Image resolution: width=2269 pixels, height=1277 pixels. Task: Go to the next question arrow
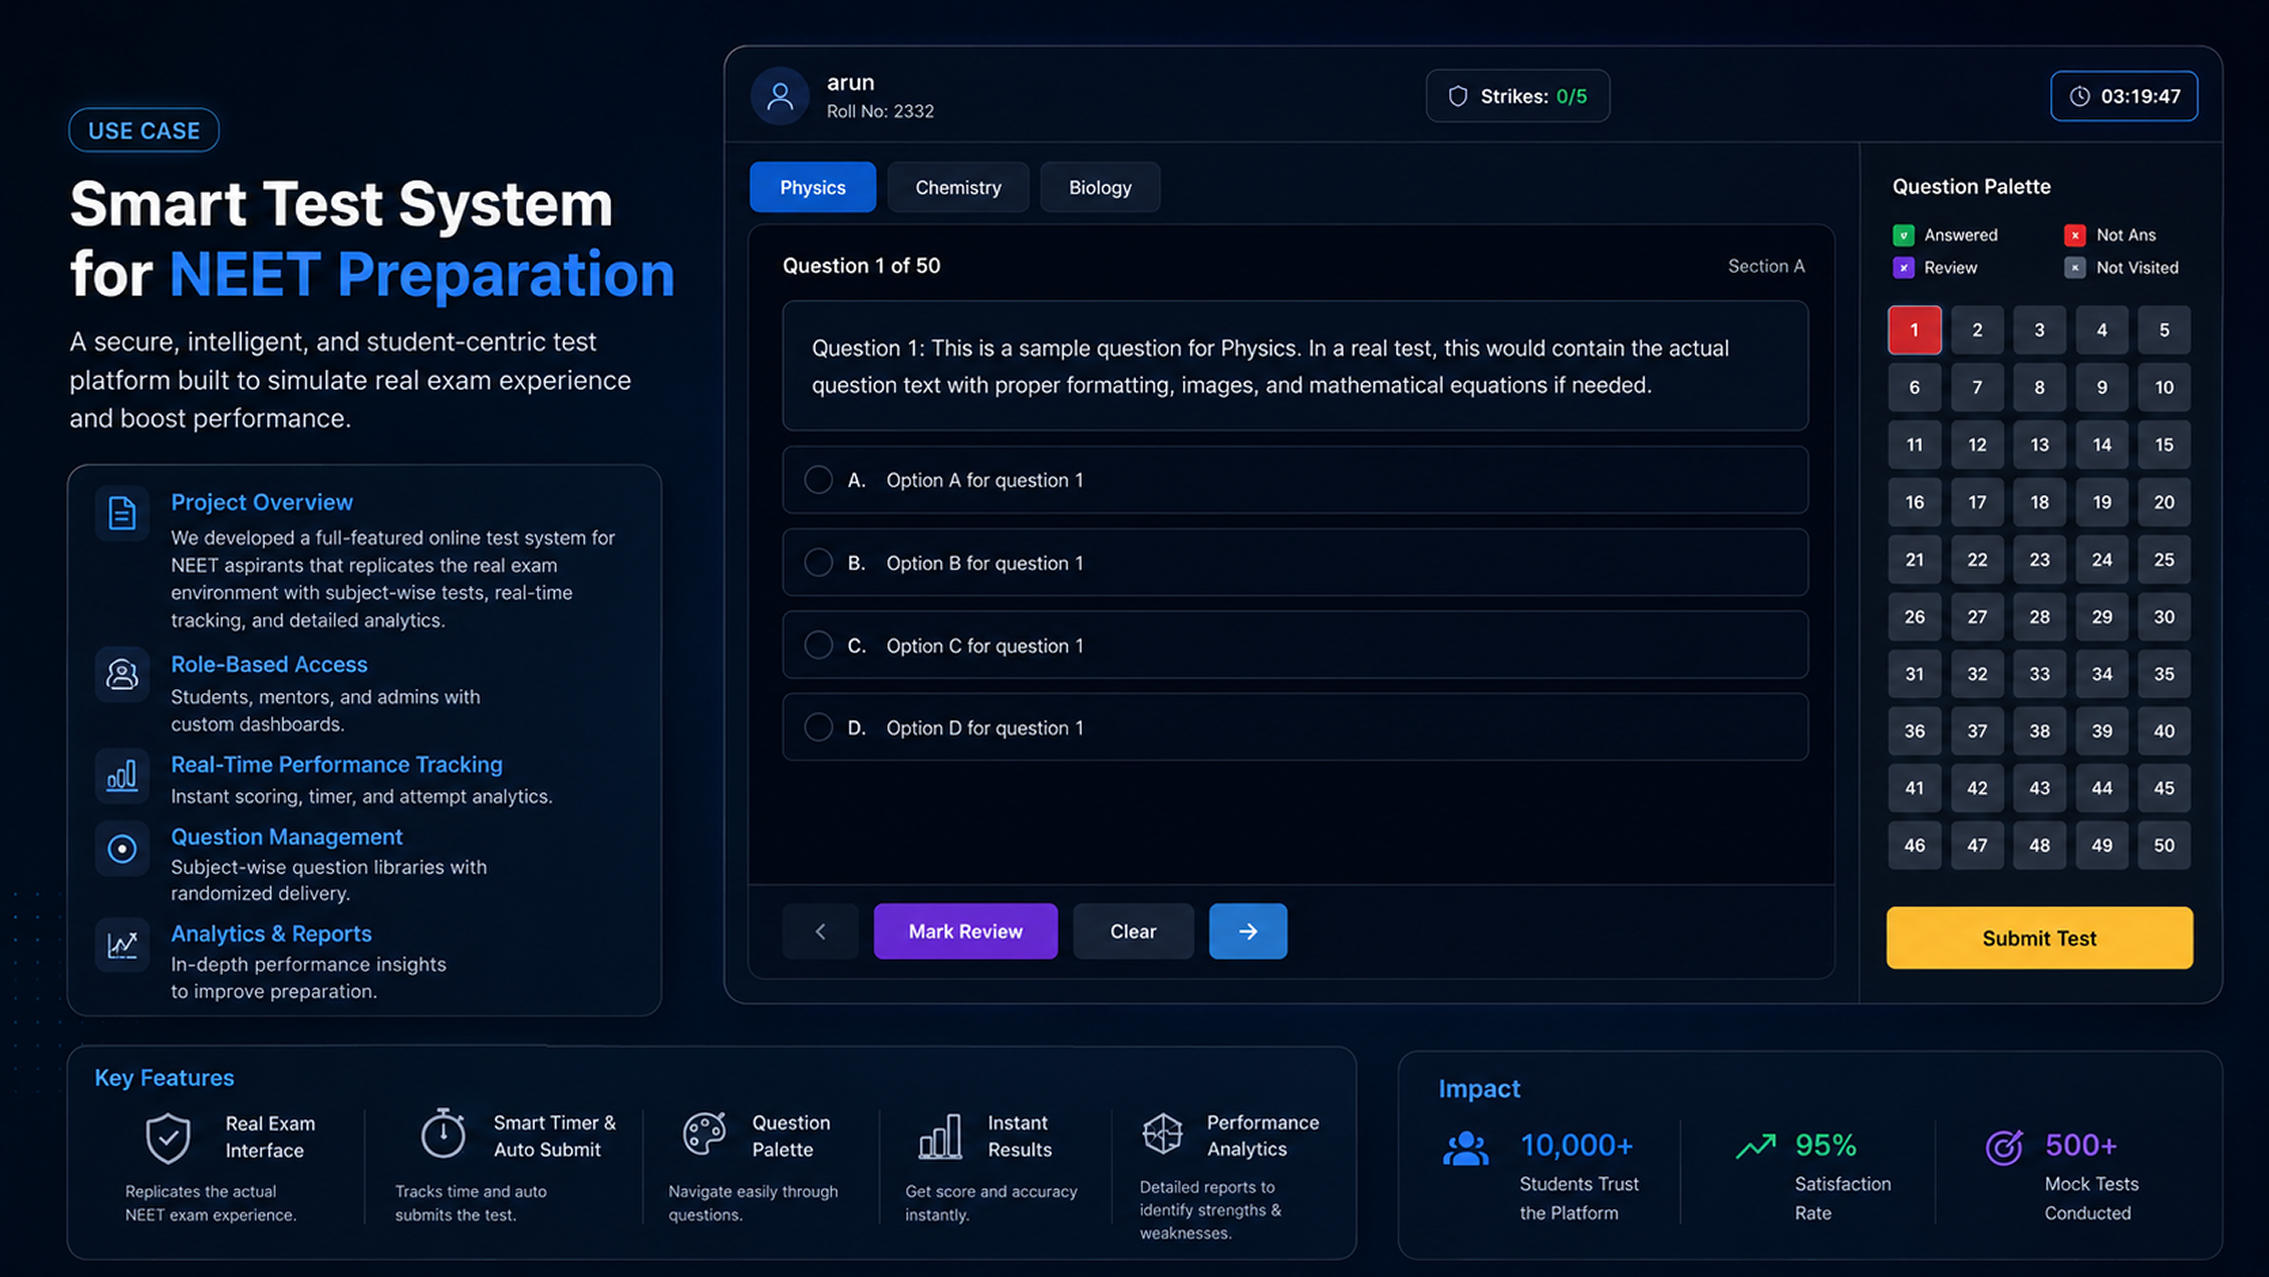[x=1248, y=931]
